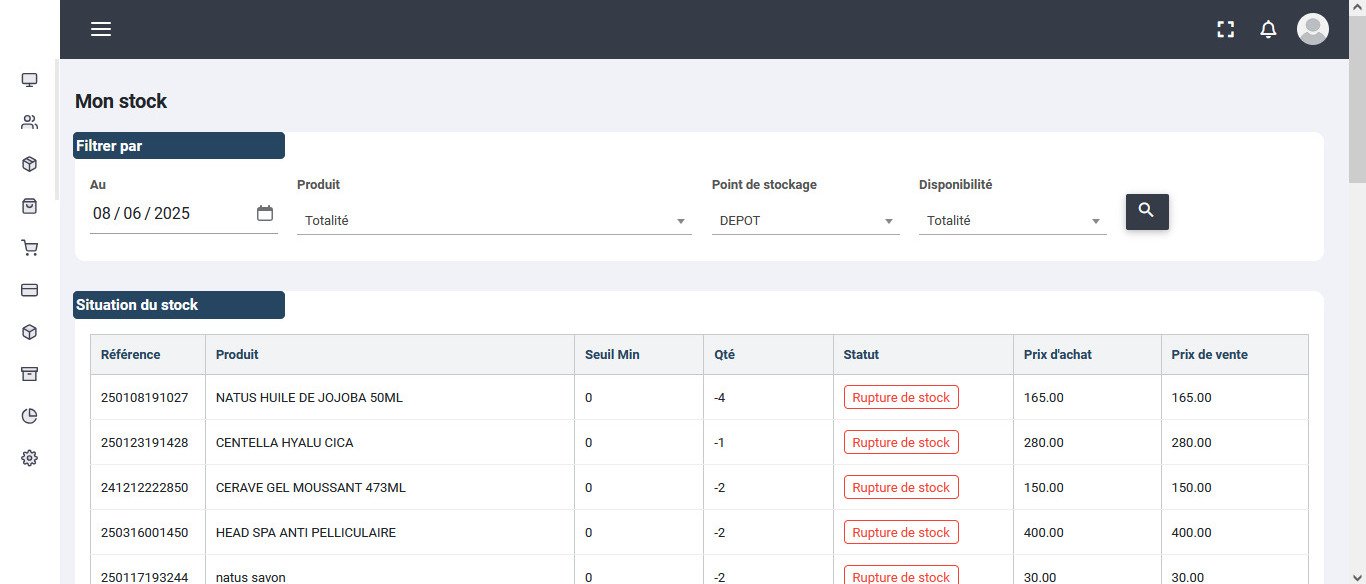Click the calendar icon in the date field

click(x=265, y=213)
